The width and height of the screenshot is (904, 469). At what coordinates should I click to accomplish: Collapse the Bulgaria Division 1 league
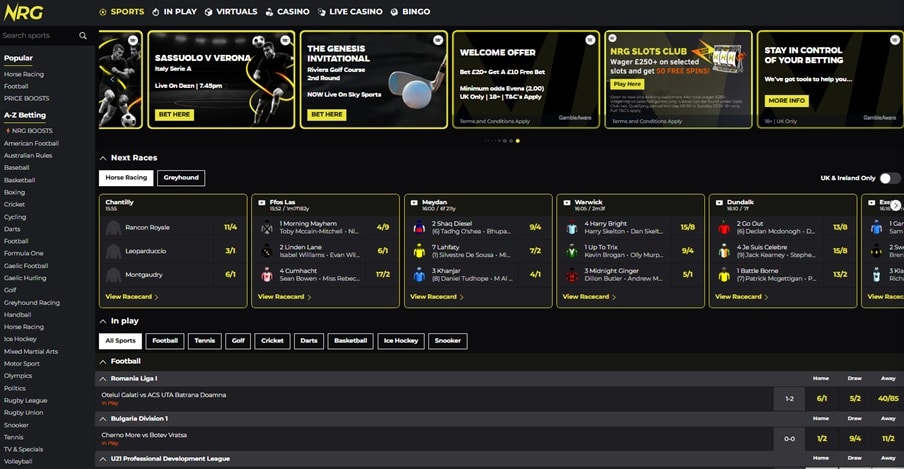point(103,419)
